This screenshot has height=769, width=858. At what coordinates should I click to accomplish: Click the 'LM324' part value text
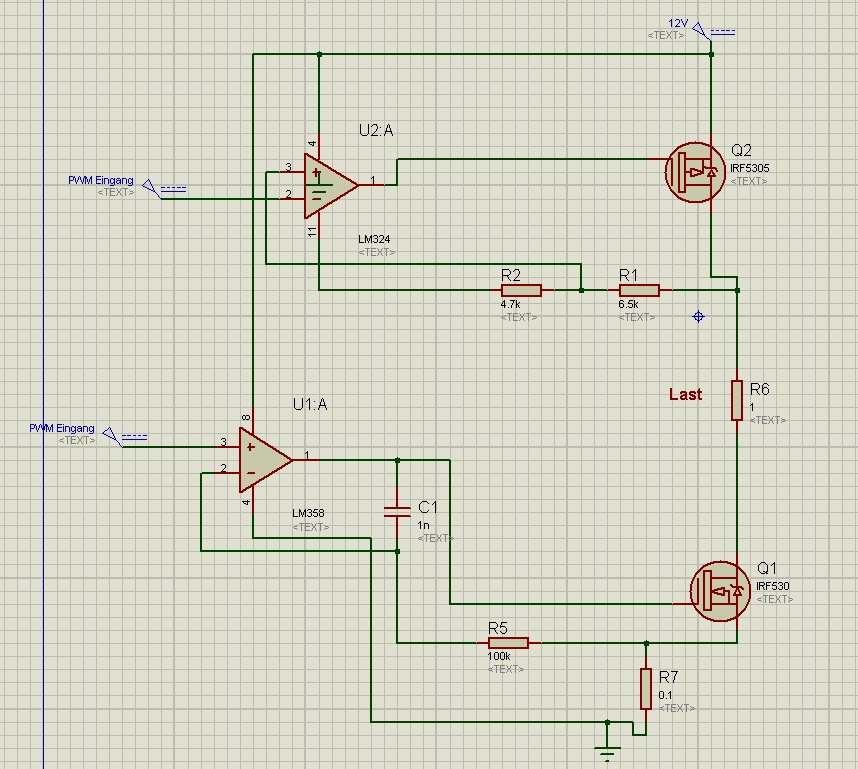tap(374, 239)
